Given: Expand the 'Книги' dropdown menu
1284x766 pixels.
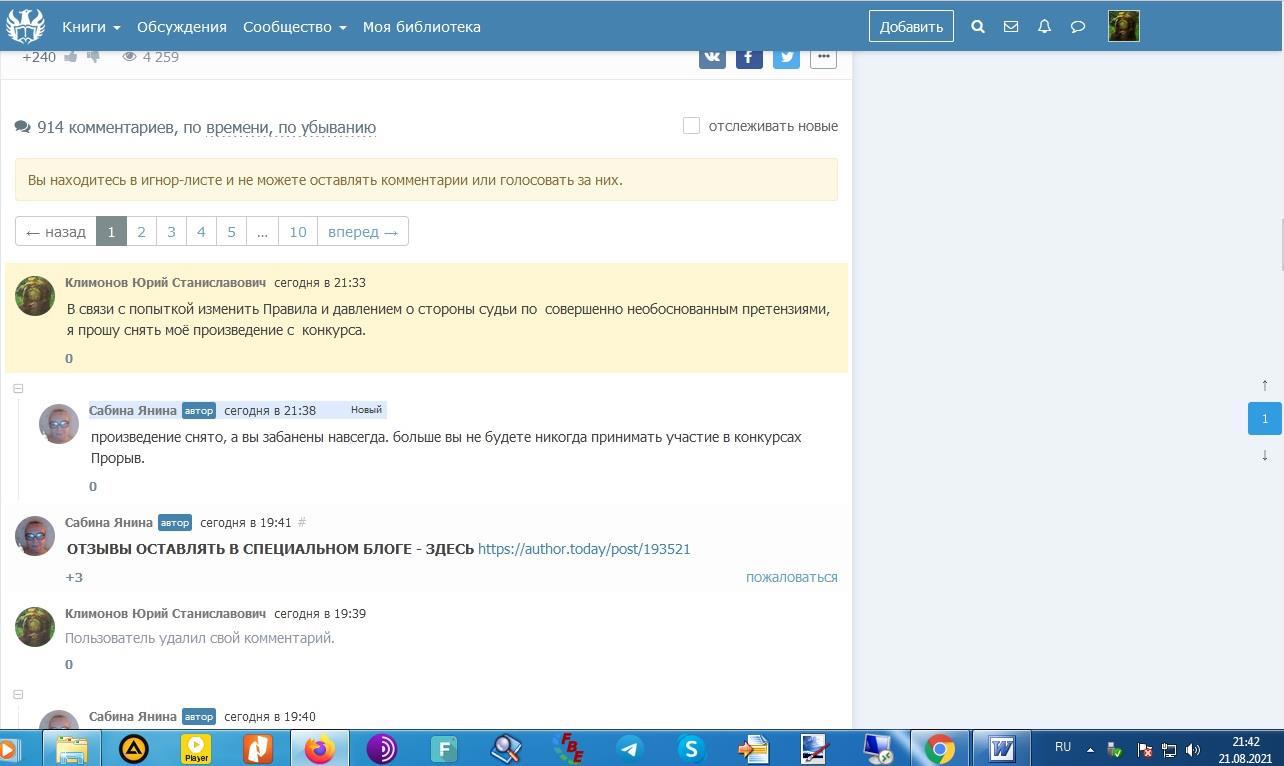Looking at the screenshot, I should click(91, 27).
